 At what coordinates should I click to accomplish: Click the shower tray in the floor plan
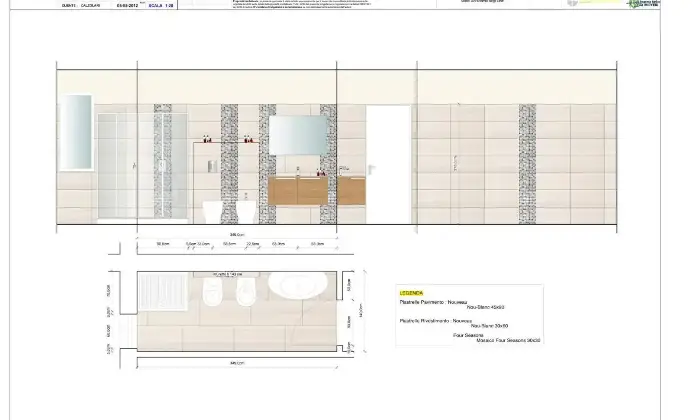[x=157, y=293]
